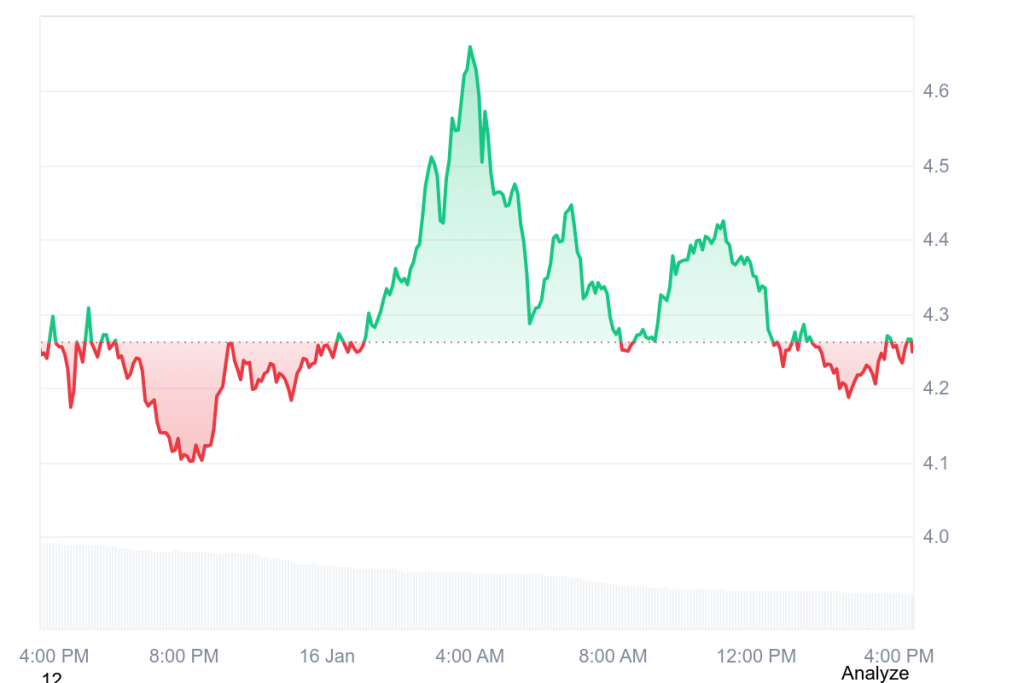This screenshot has height=683, width=1024.
Task: Click the 4.6 price axis label
Action: [x=936, y=92]
